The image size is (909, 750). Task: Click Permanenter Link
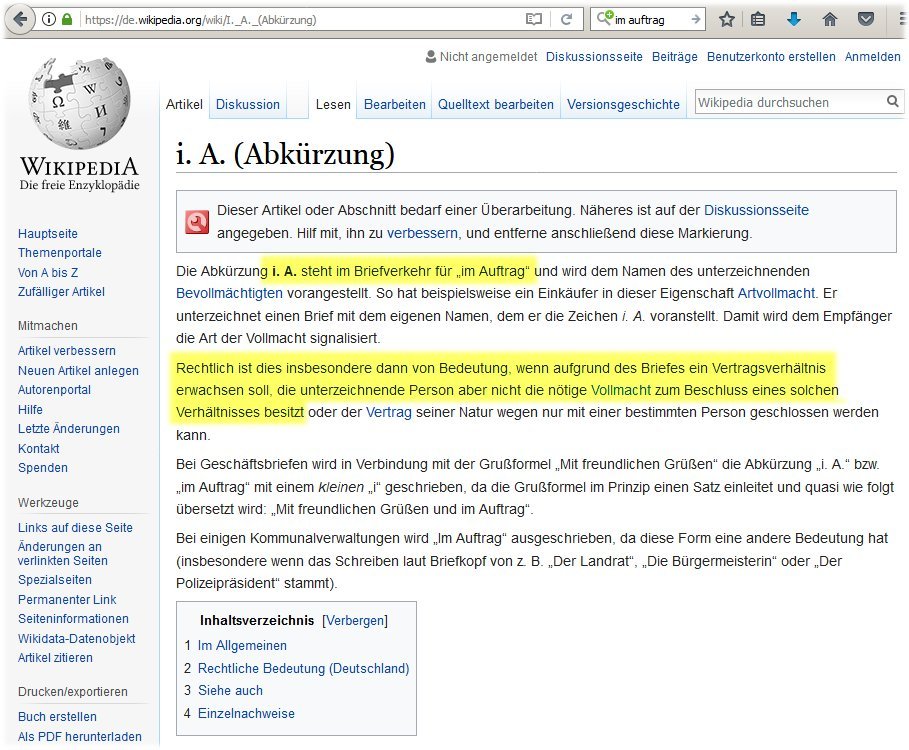[x=67, y=599]
